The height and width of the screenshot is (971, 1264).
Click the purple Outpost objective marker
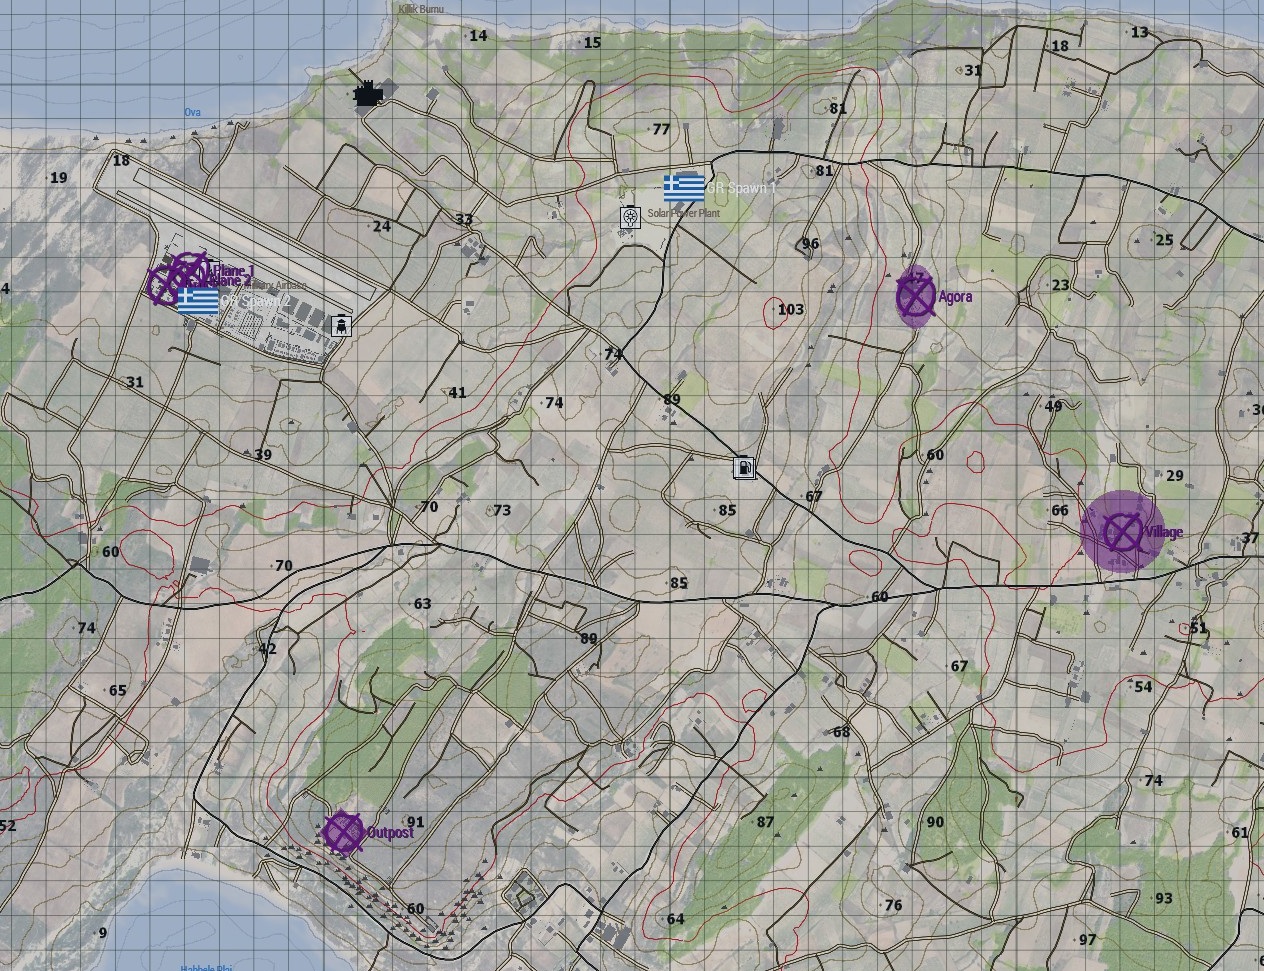344,831
